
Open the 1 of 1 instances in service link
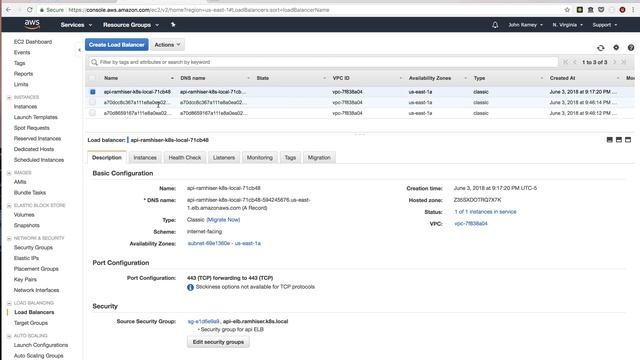click(x=485, y=211)
